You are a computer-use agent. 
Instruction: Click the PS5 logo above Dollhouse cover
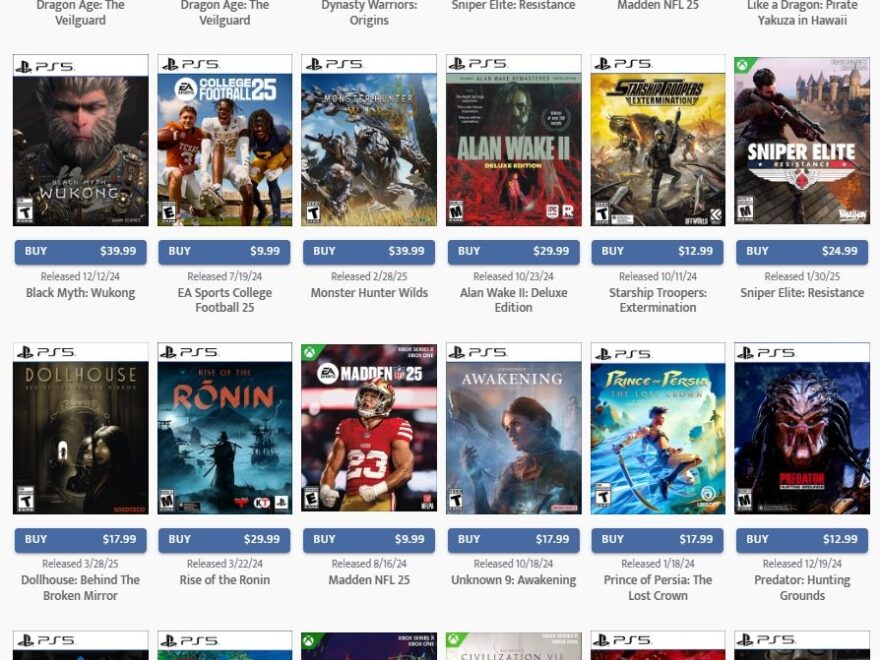46,352
